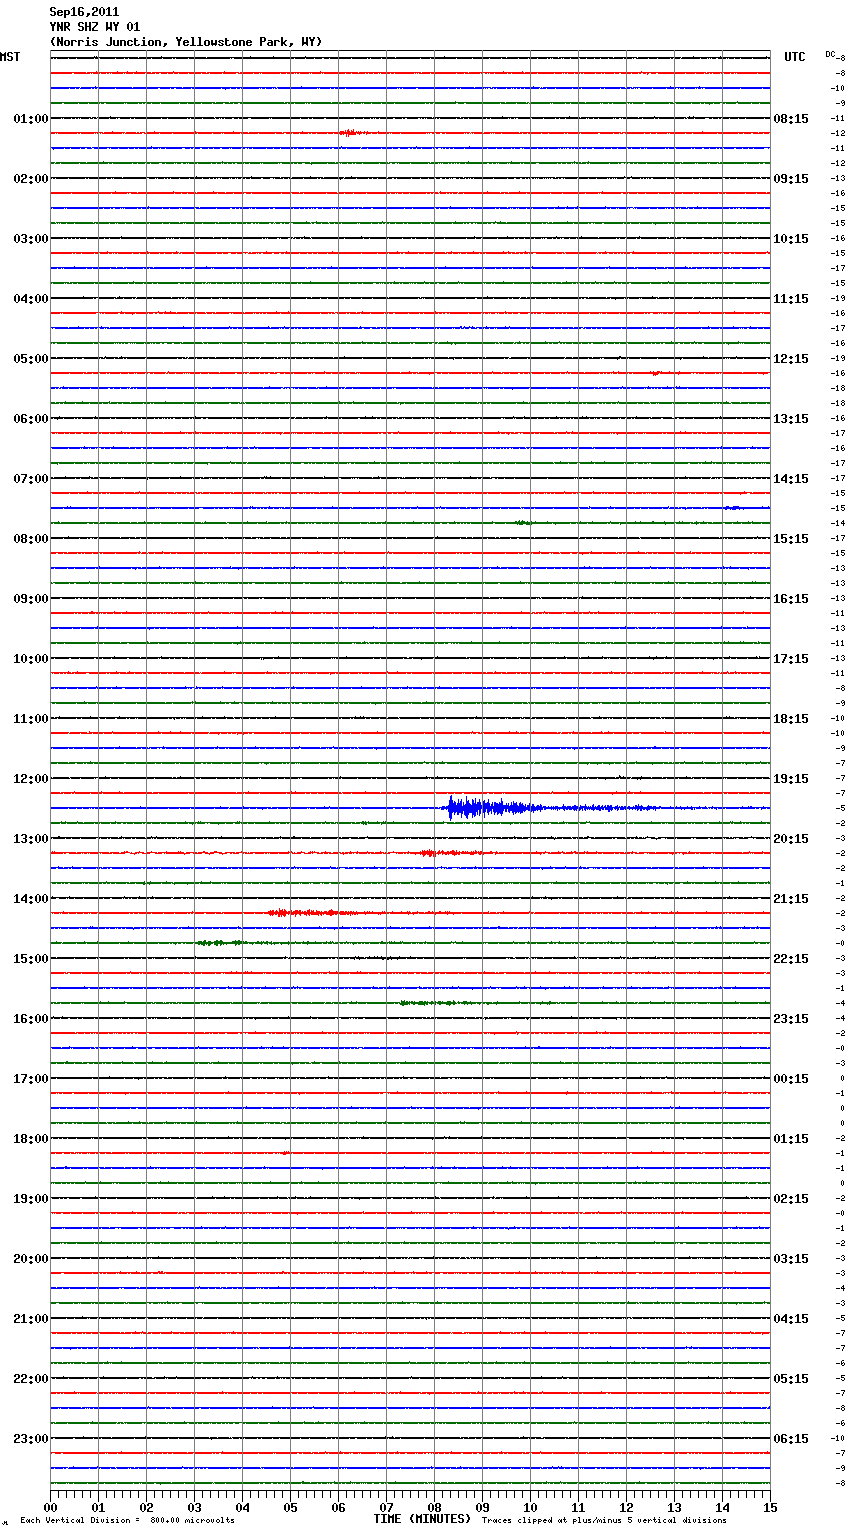Select the 18:00 MST time label
Image resolution: width=850 pixels, height=1534 pixels.
click(x=31, y=1138)
